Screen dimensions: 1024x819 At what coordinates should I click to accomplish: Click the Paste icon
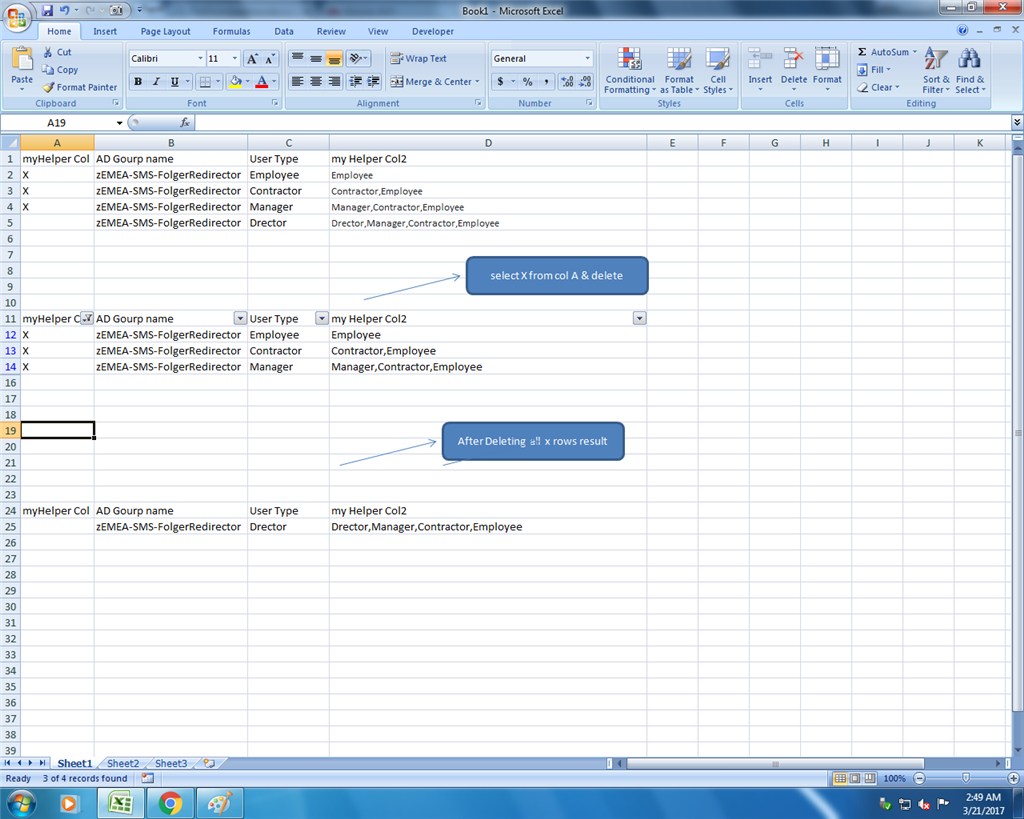[x=22, y=59]
